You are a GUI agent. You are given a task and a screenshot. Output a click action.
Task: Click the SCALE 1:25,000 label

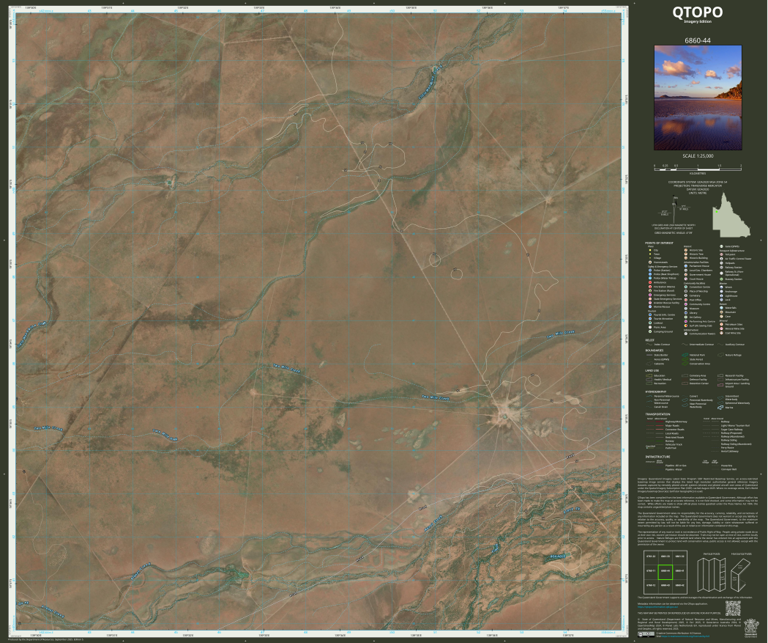click(x=697, y=156)
